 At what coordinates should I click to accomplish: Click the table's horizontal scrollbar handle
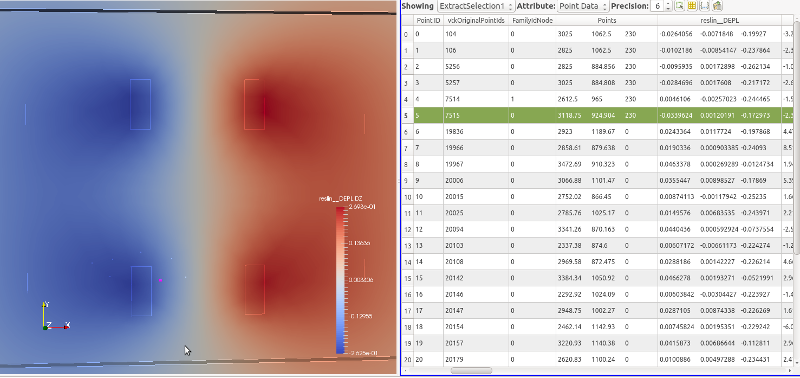[x=471, y=371]
